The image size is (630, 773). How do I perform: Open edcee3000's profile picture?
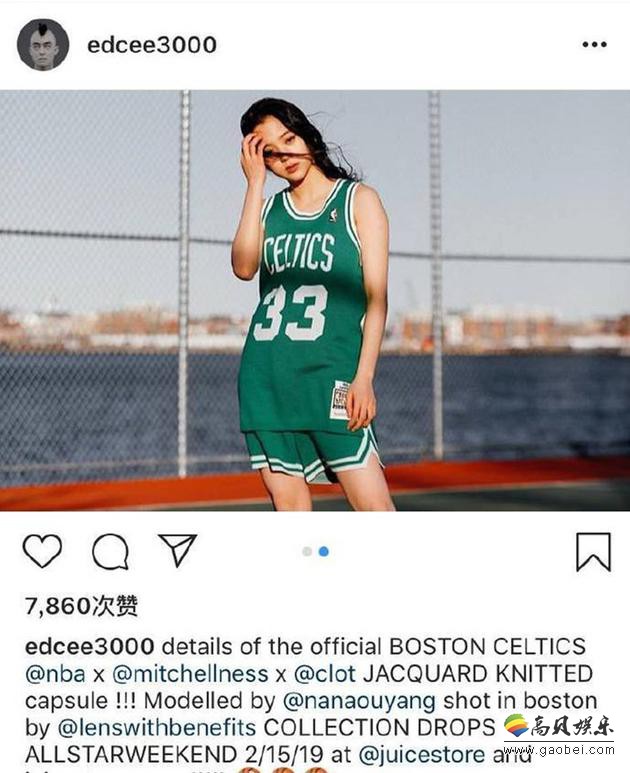[x=43, y=45]
